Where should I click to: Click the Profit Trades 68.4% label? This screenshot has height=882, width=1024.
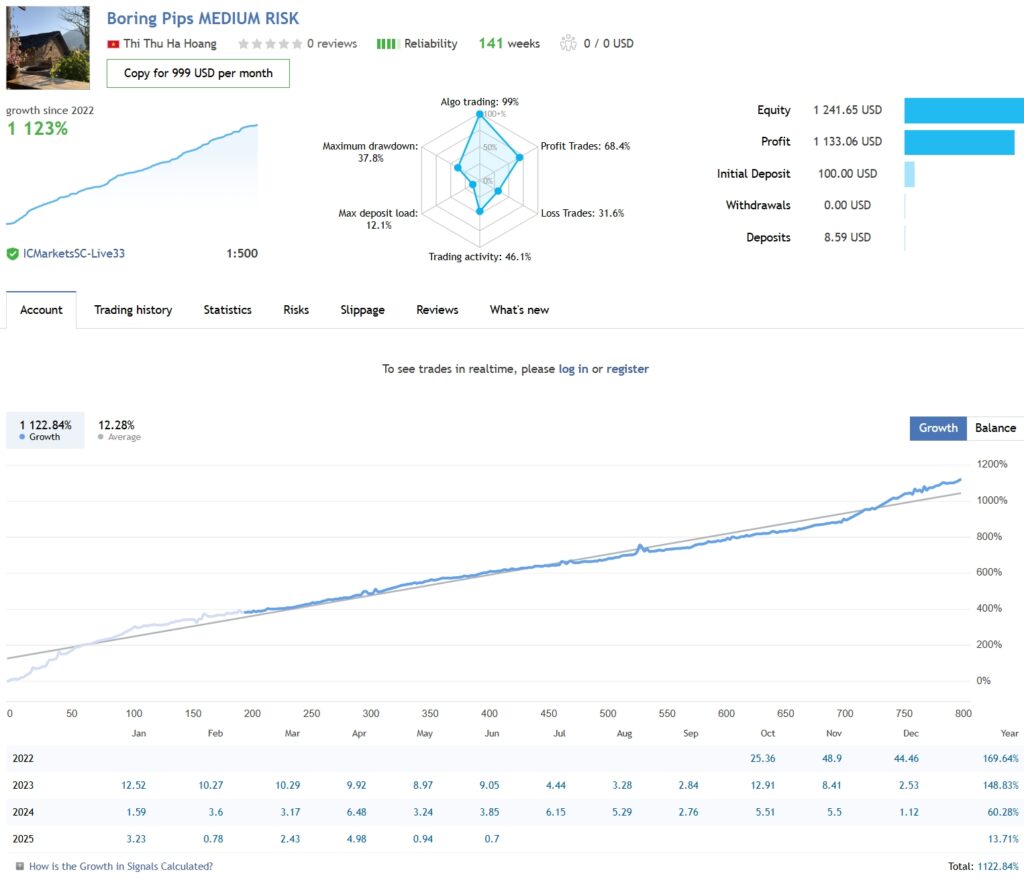585,146
